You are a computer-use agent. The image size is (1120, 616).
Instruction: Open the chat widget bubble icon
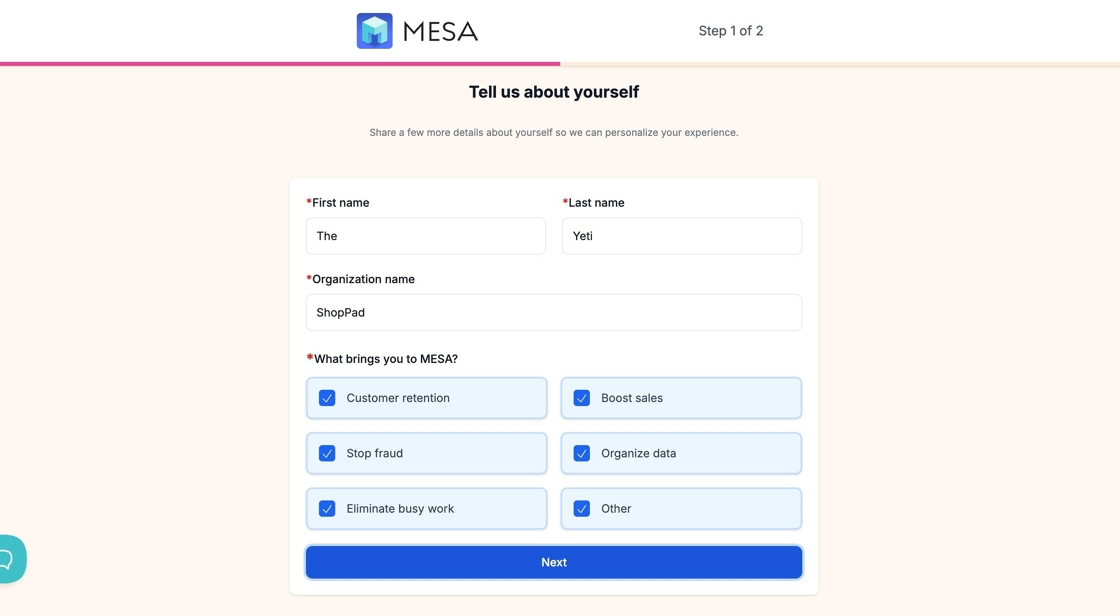click(10, 559)
